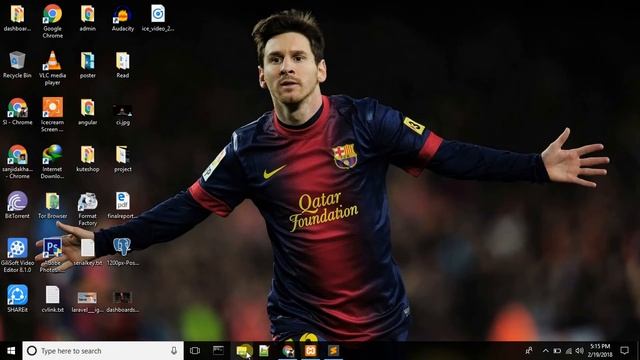
Task: Open sanjidakha... - Chrome shortcut
Action: (x=17, y=162)
